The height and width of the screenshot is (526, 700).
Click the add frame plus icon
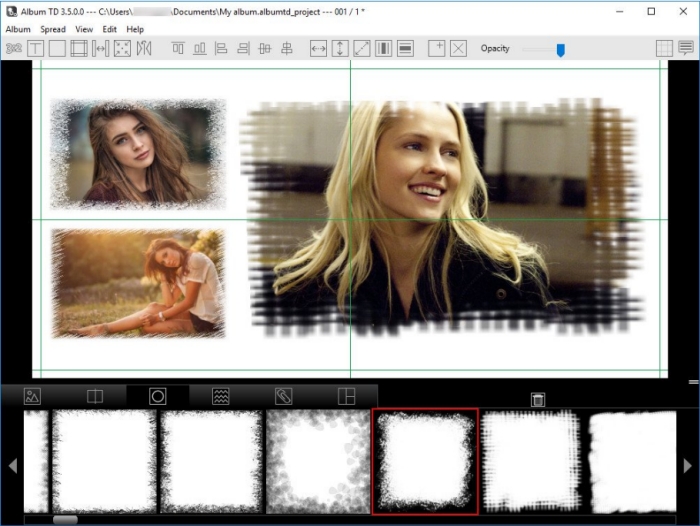pyautogui.click(x=436, y=48)
